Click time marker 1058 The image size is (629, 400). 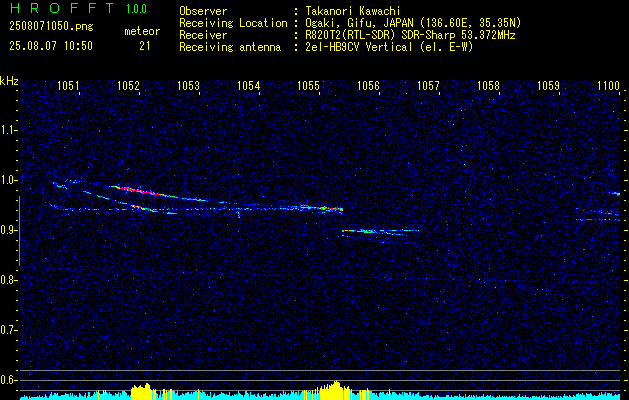click(489, 85)
